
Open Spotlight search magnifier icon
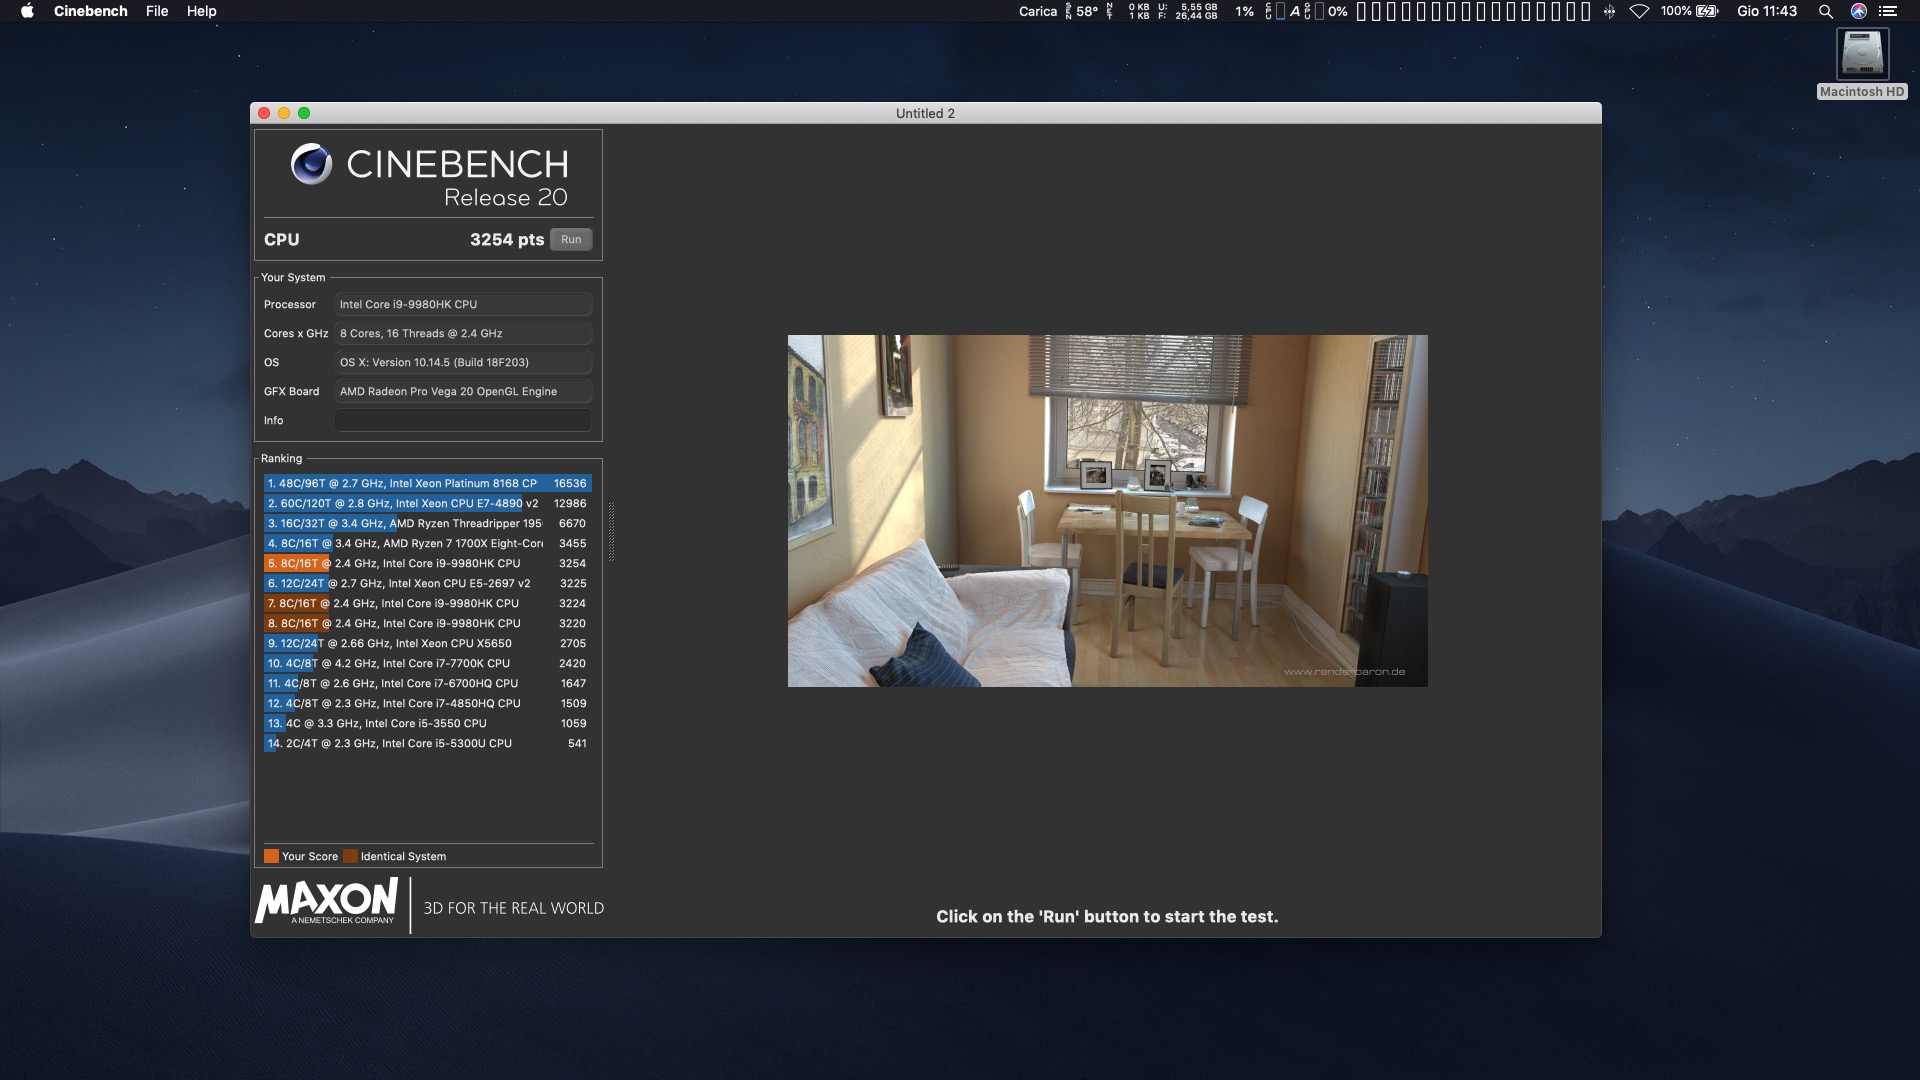tap(1825, 11)
